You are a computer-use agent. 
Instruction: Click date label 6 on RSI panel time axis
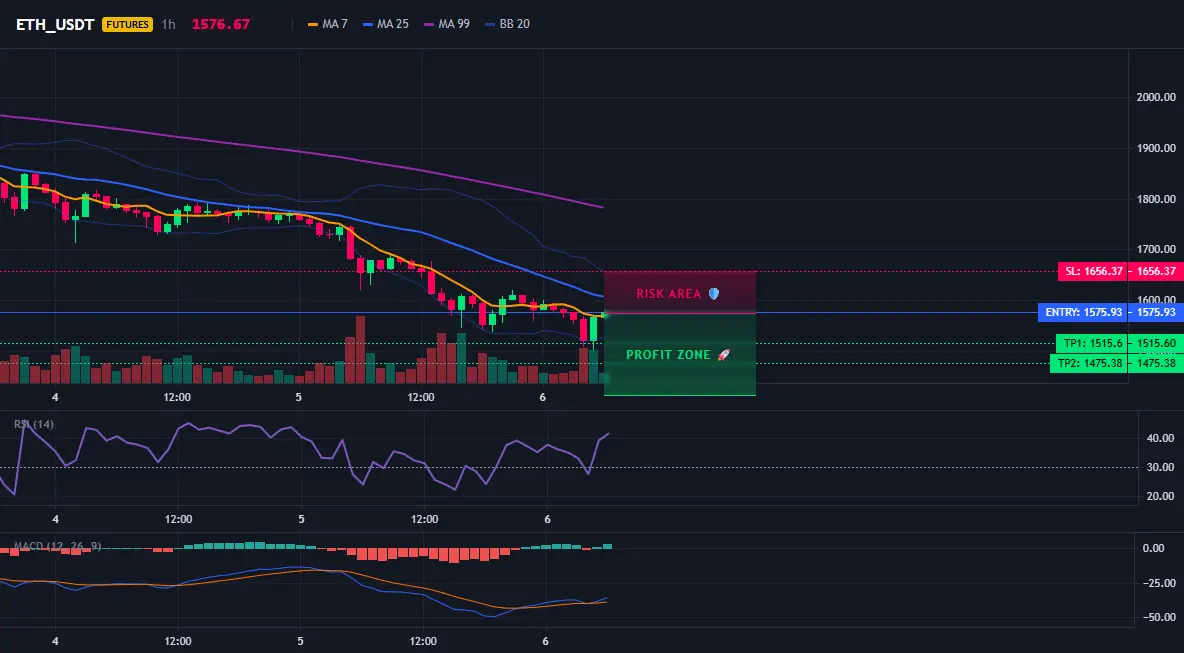(x=547, y=519)
